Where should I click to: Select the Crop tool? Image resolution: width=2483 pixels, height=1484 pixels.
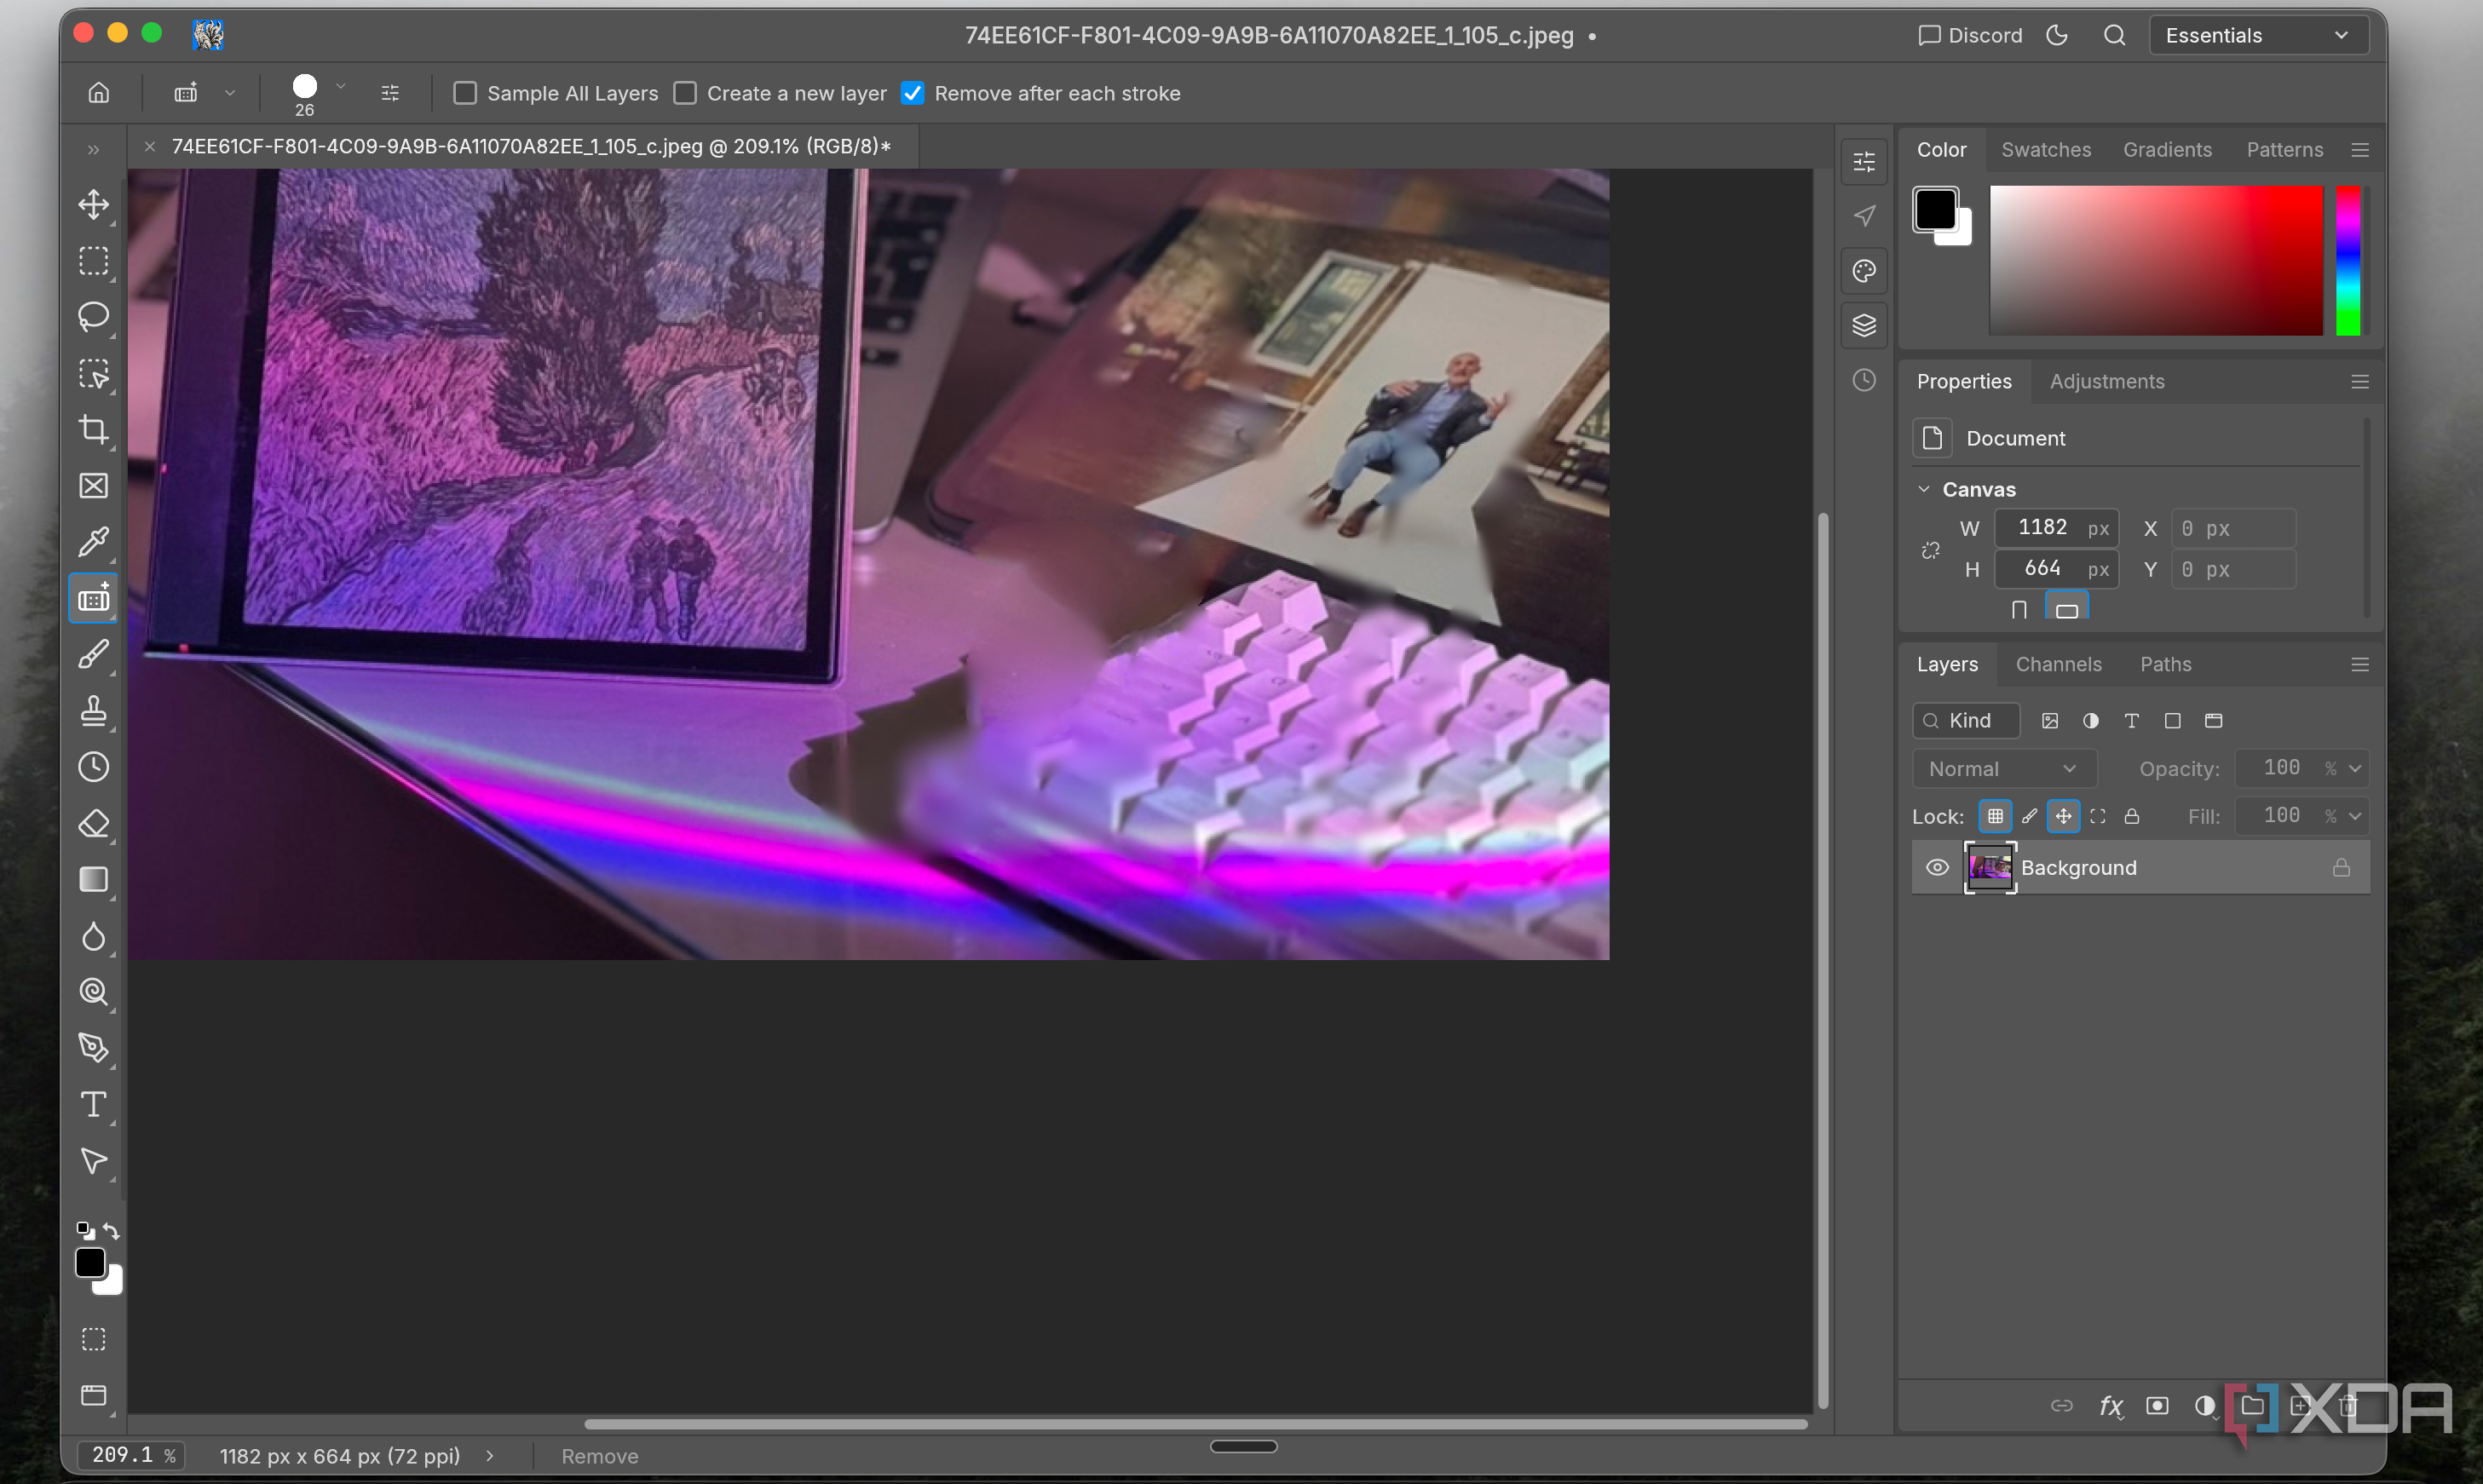pos(93,430)
